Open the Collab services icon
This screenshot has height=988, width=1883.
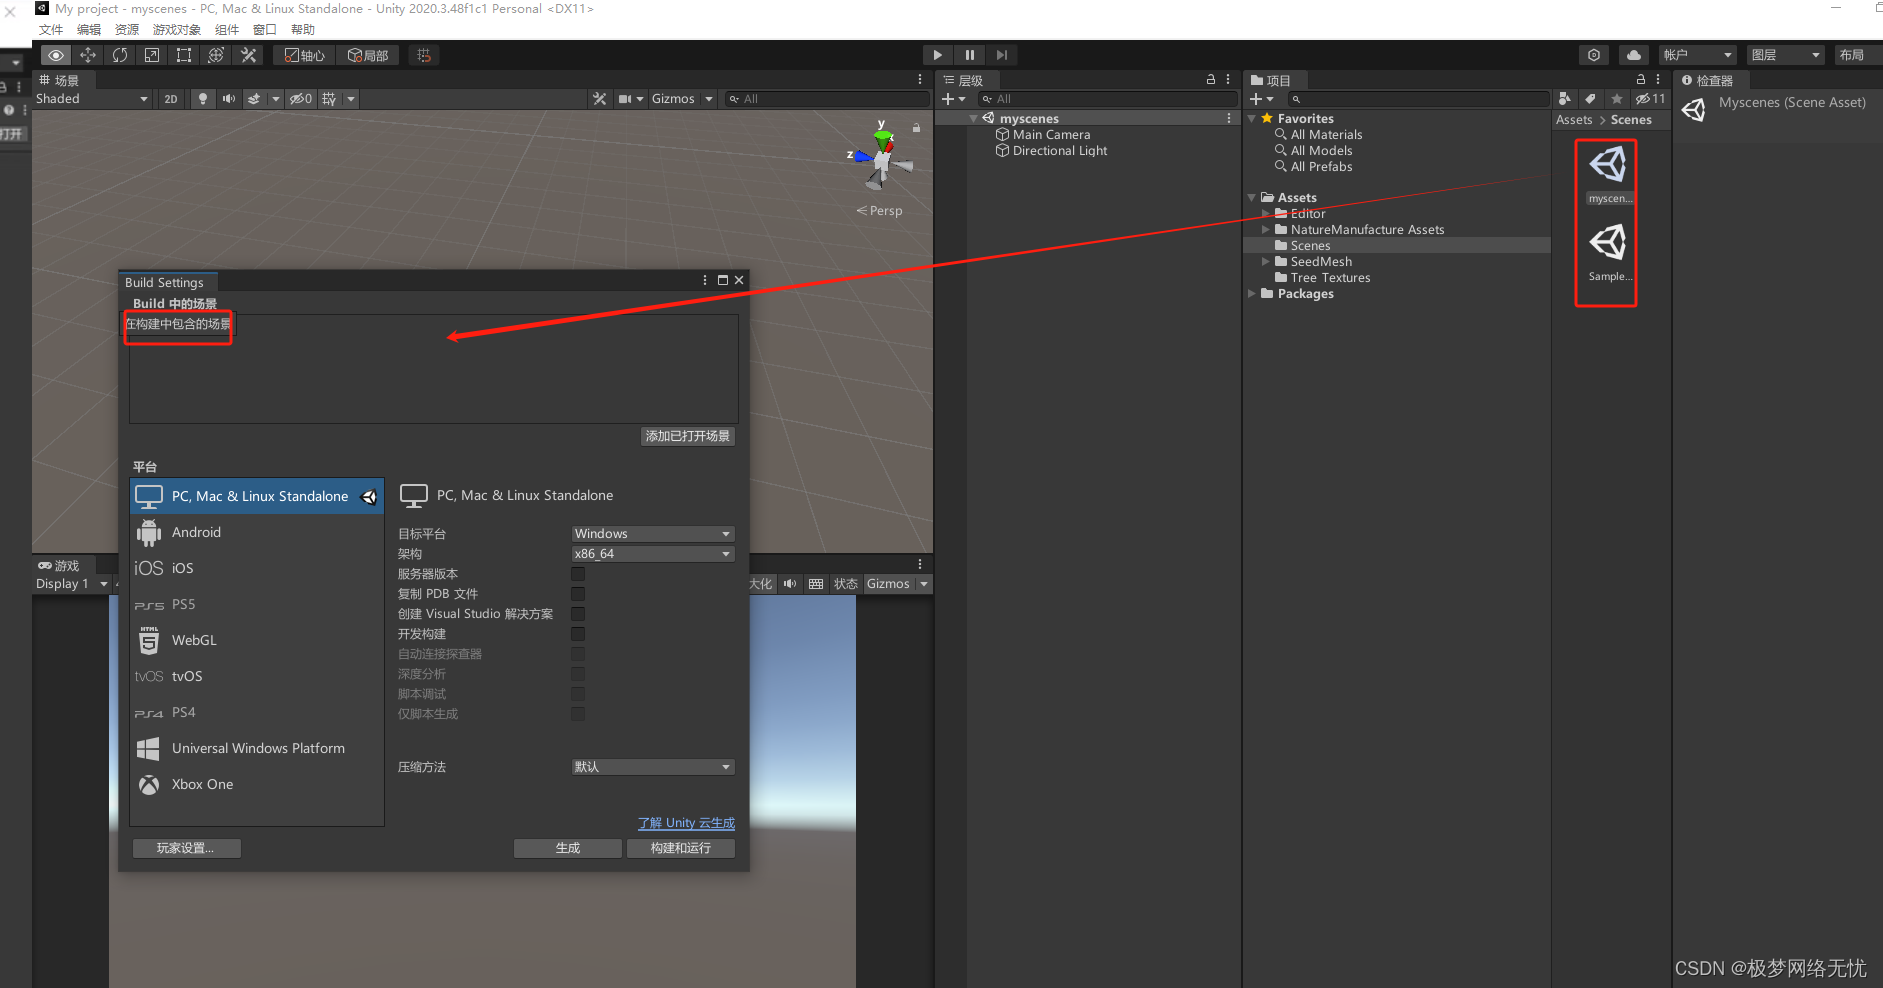(x=1594, y=55)
